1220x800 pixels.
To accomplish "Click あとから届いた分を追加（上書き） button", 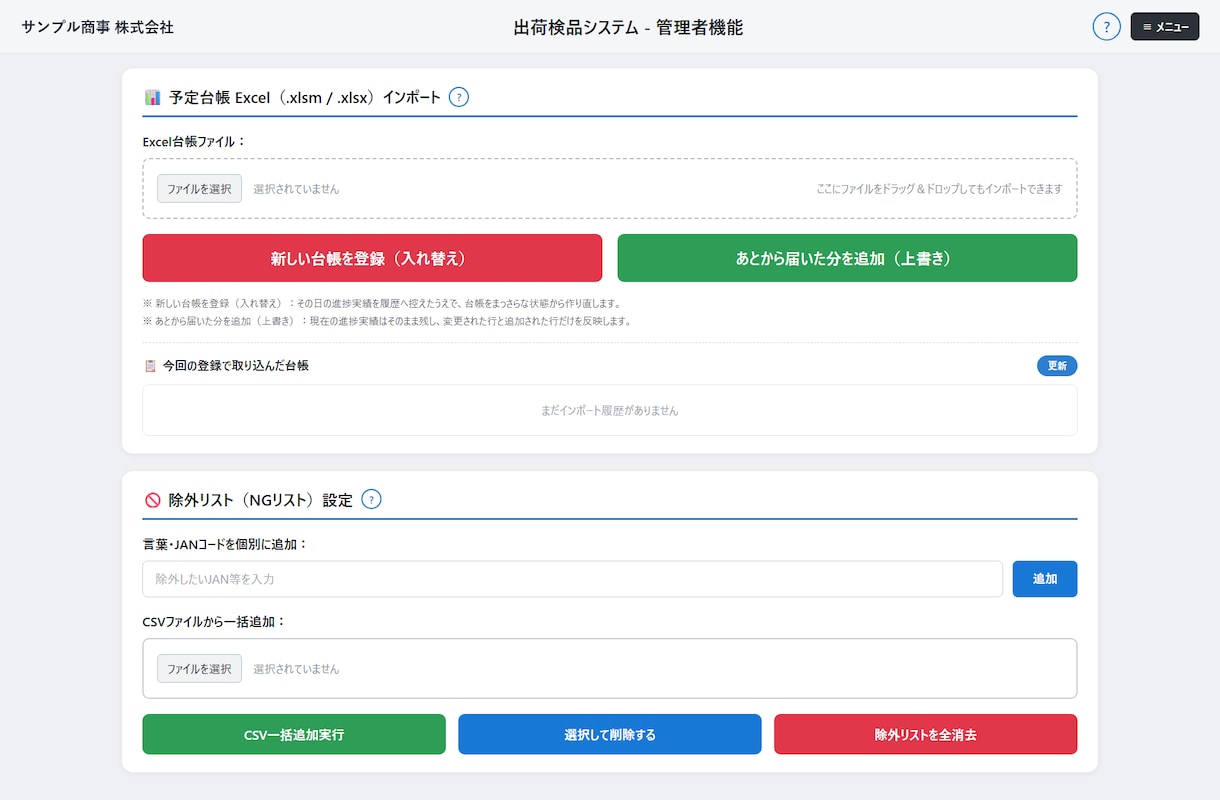I will (x=847, y=258).
